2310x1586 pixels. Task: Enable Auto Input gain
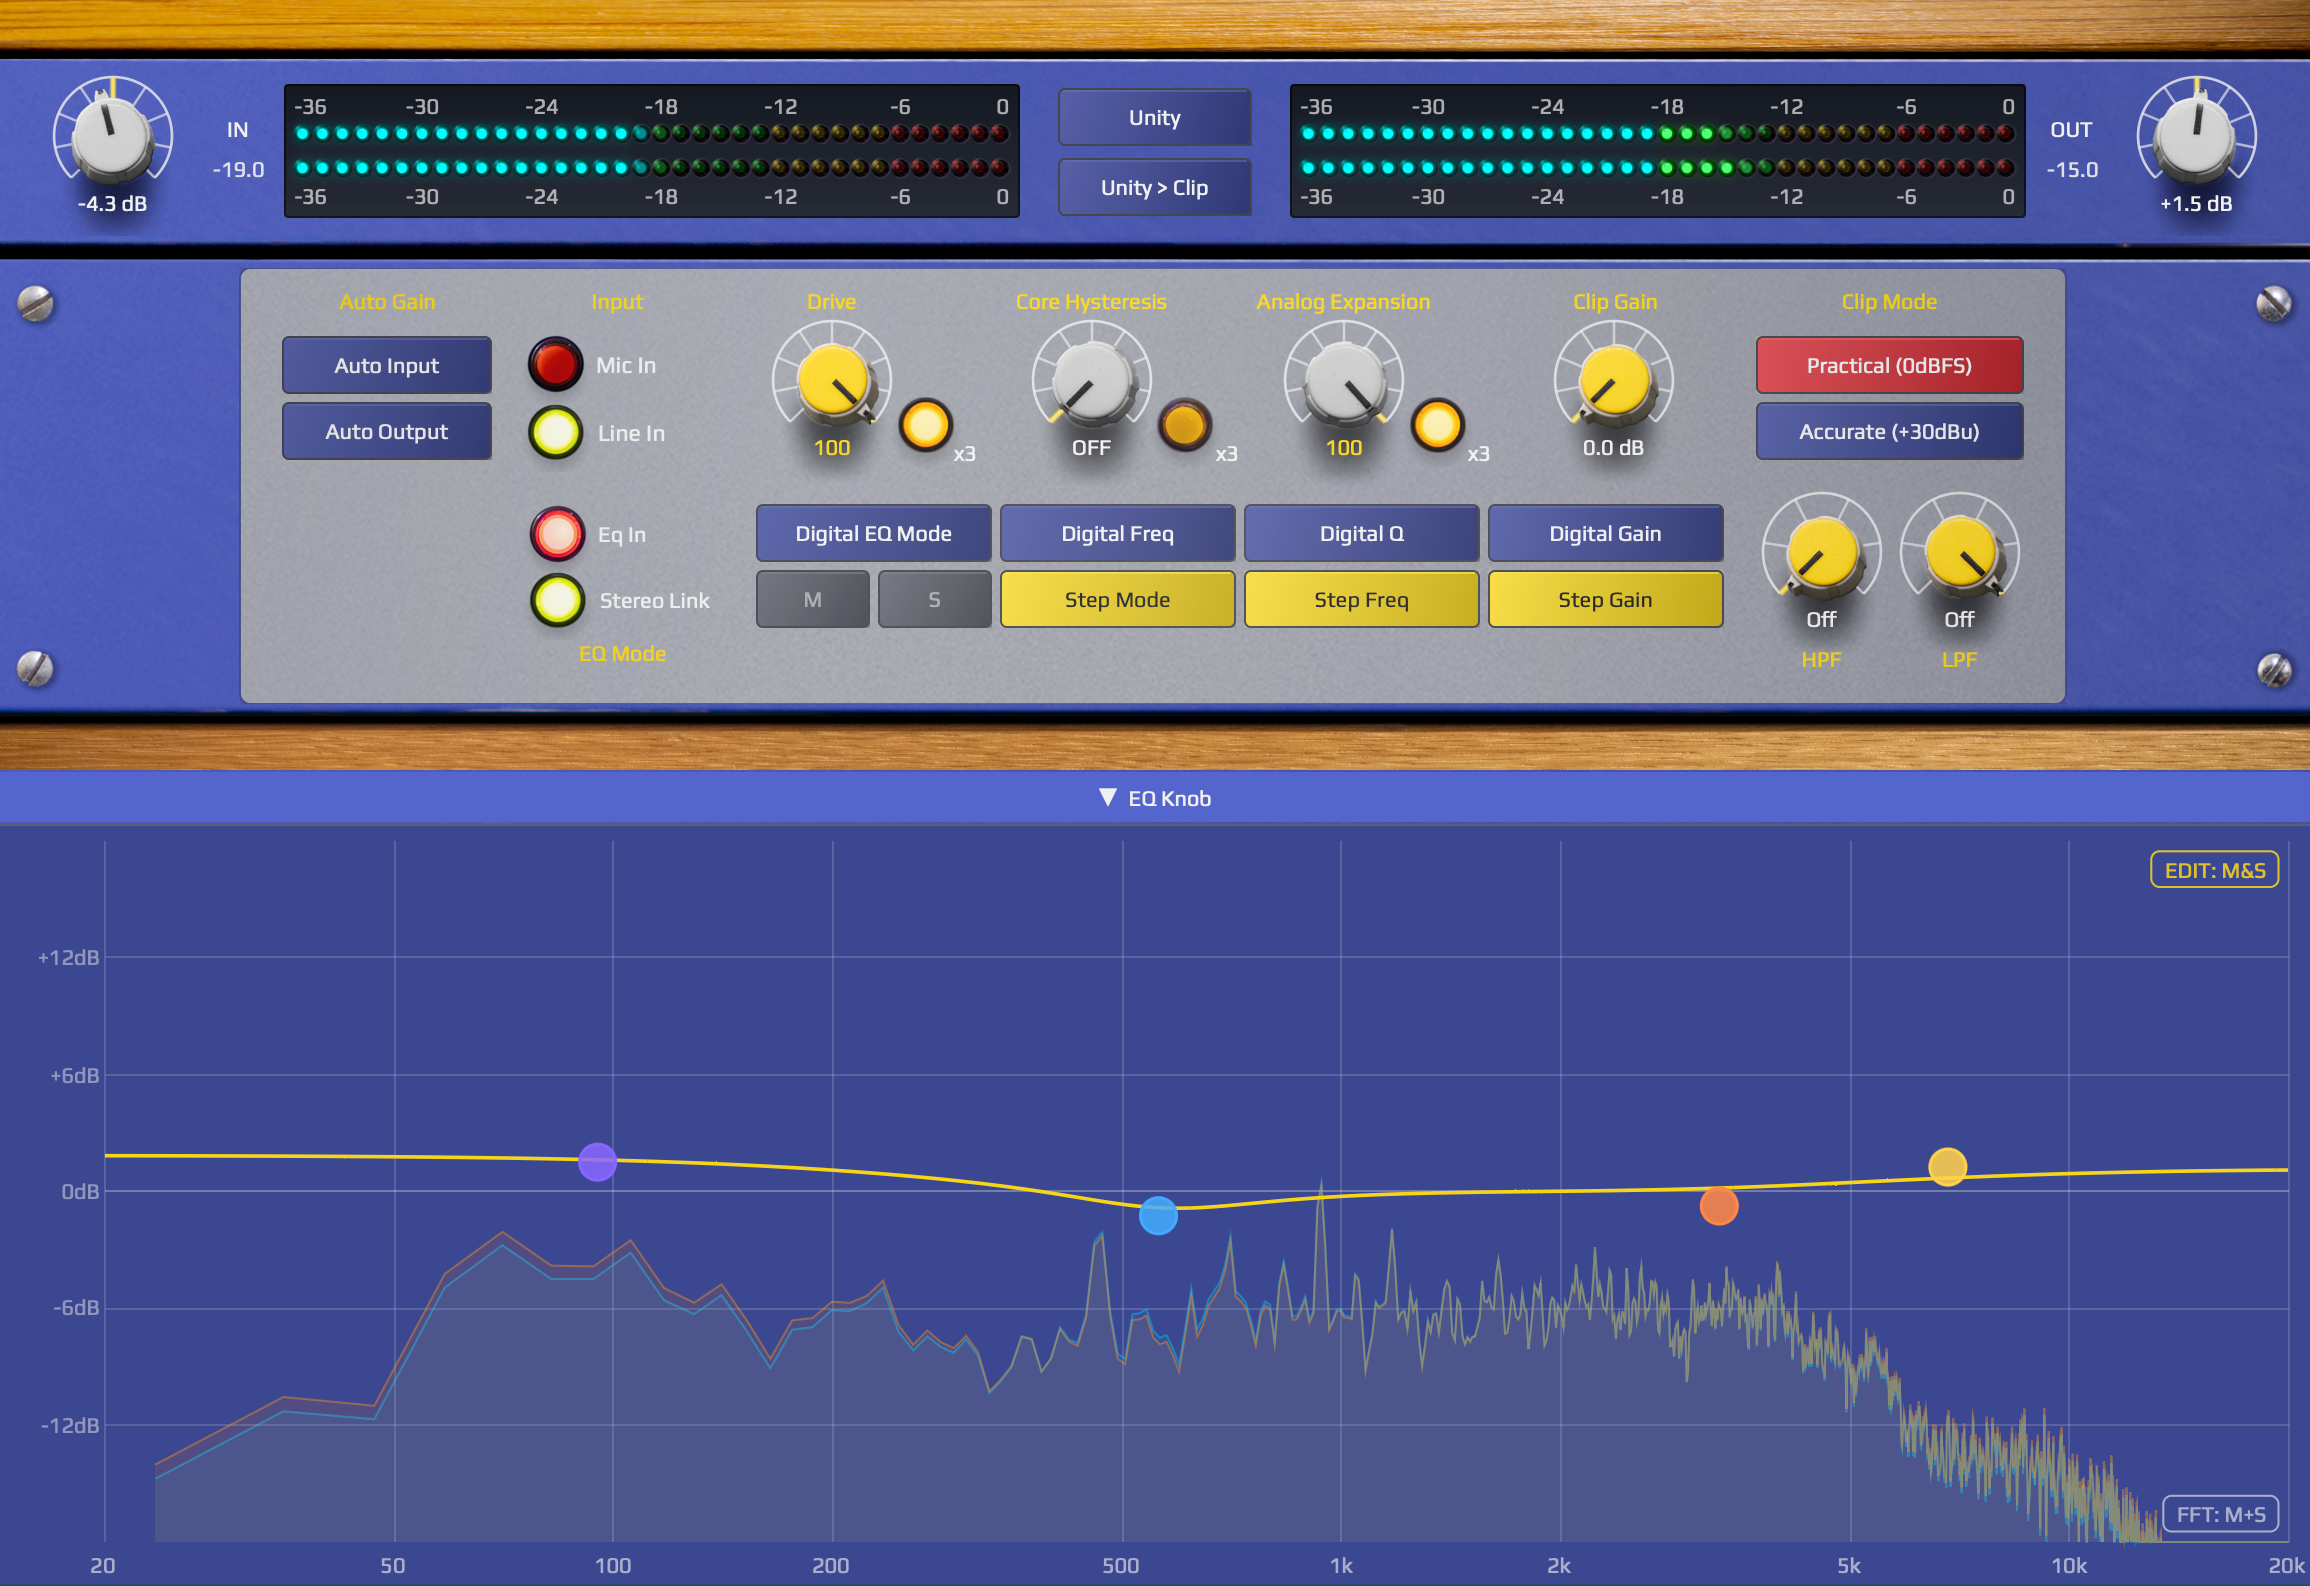coord(387,366)
